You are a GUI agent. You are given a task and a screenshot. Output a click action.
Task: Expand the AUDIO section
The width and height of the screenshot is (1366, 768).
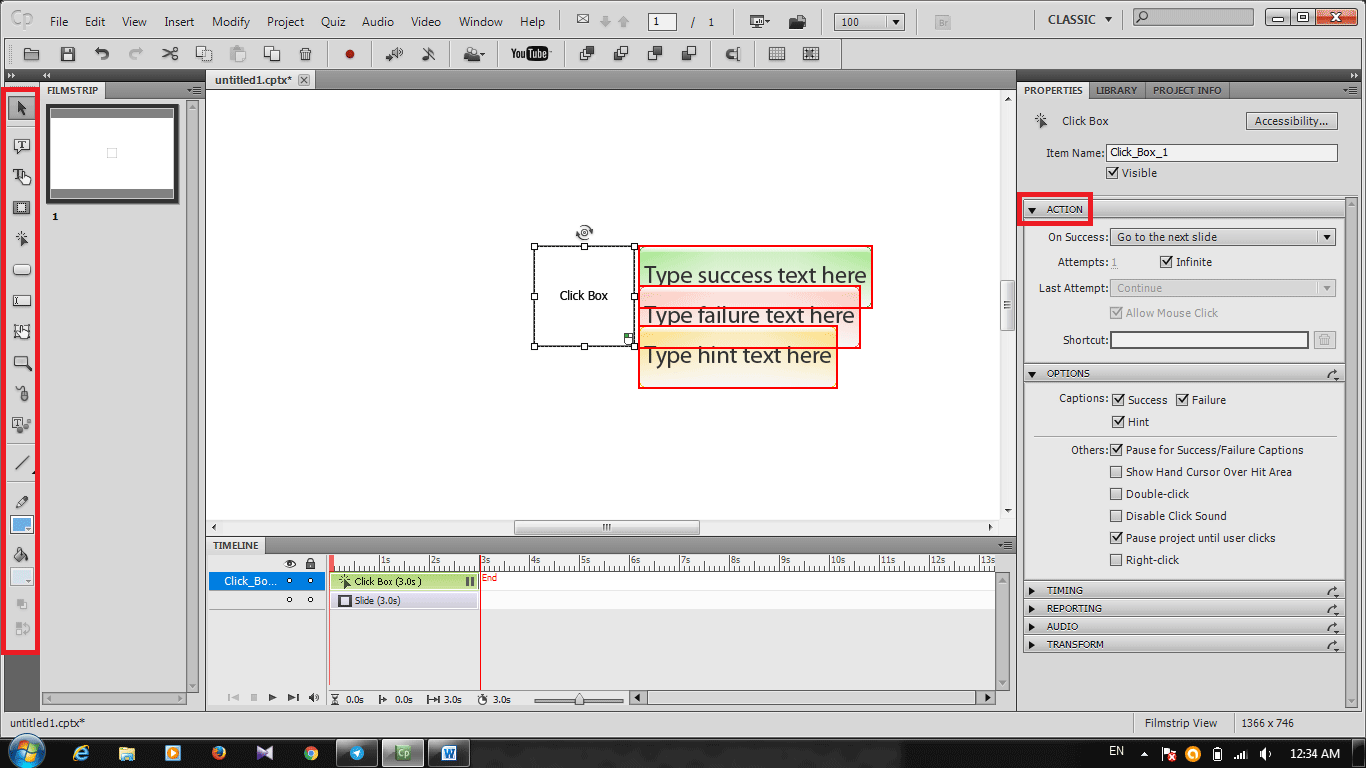pos(1032,627)
